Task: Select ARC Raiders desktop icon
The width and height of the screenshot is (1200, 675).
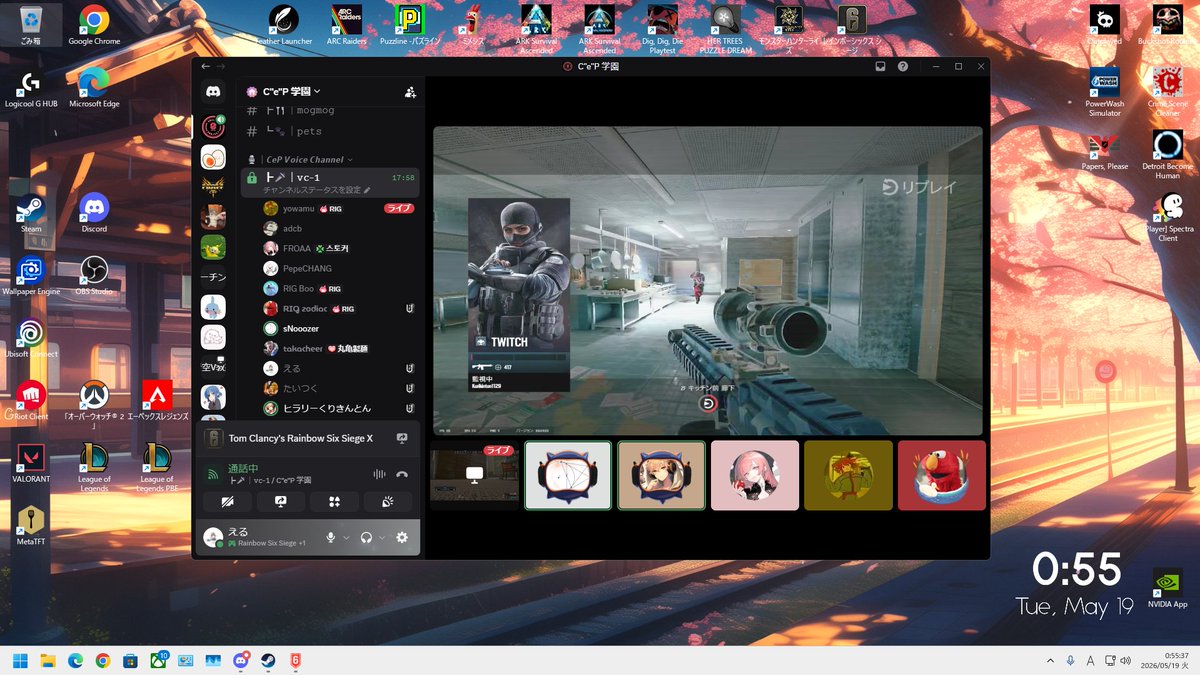Action: (346, 26)
